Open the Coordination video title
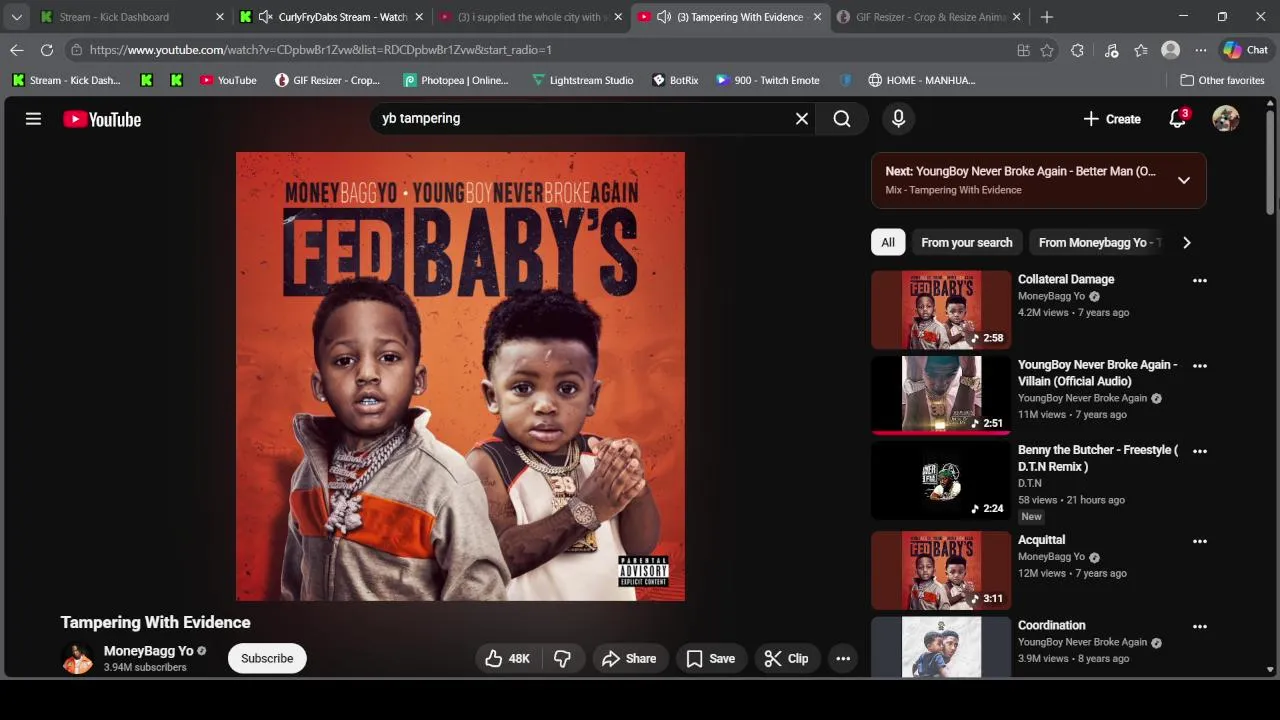 pos(1051,625)
